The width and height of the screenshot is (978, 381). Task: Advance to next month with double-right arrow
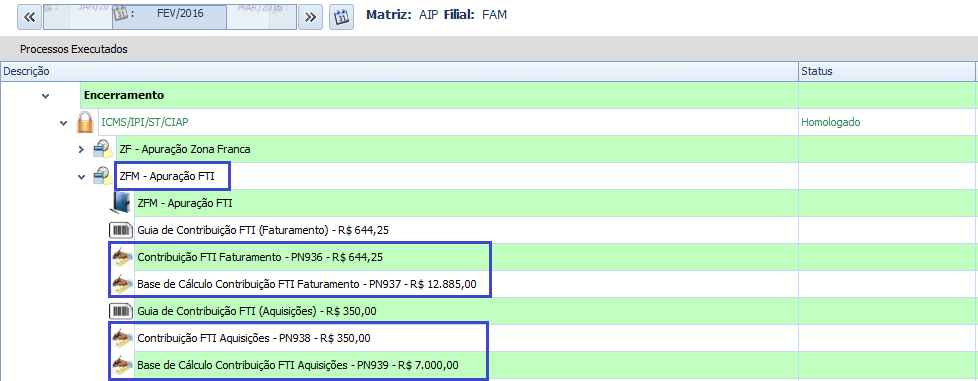(x=310, y=17)
